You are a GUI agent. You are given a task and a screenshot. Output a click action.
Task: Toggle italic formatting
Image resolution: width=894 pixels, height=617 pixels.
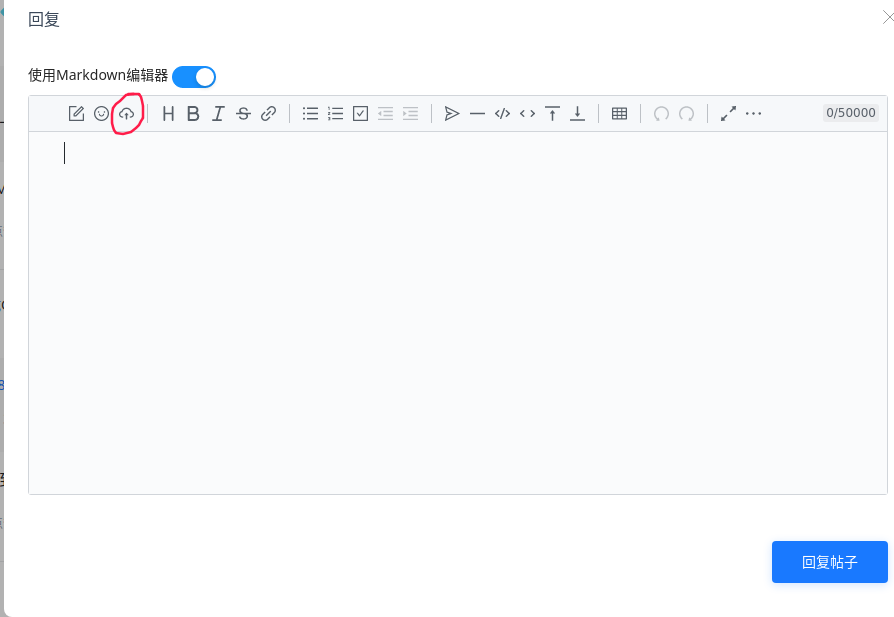click(x=218, y=113)
